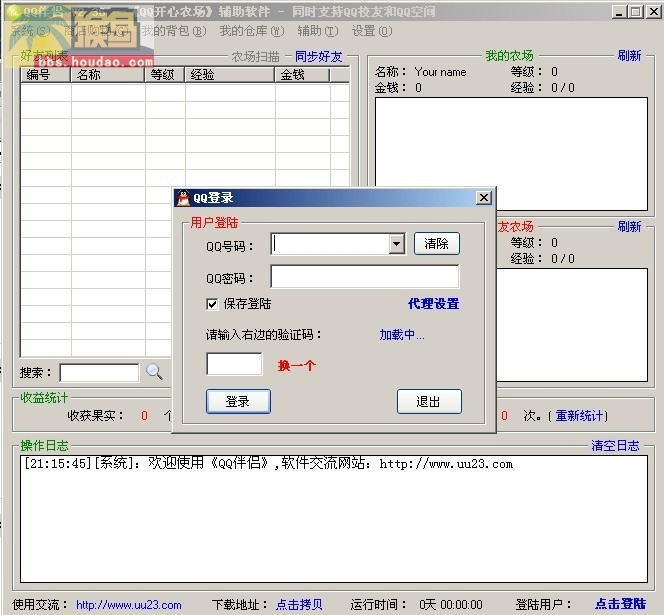The image size is (664, 615).
Task: Click the 退出 button
Action: coord(429,401)
